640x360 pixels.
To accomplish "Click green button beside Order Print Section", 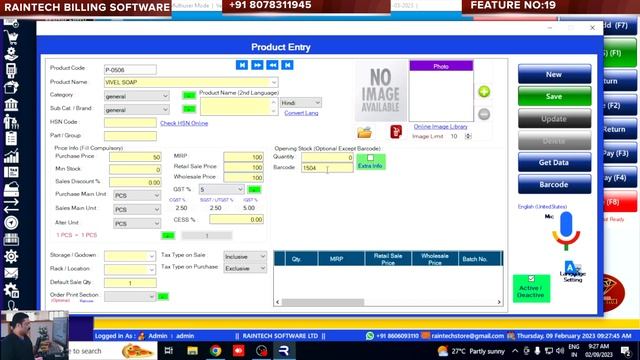I will pyautogui.click(x=163, y=296).
